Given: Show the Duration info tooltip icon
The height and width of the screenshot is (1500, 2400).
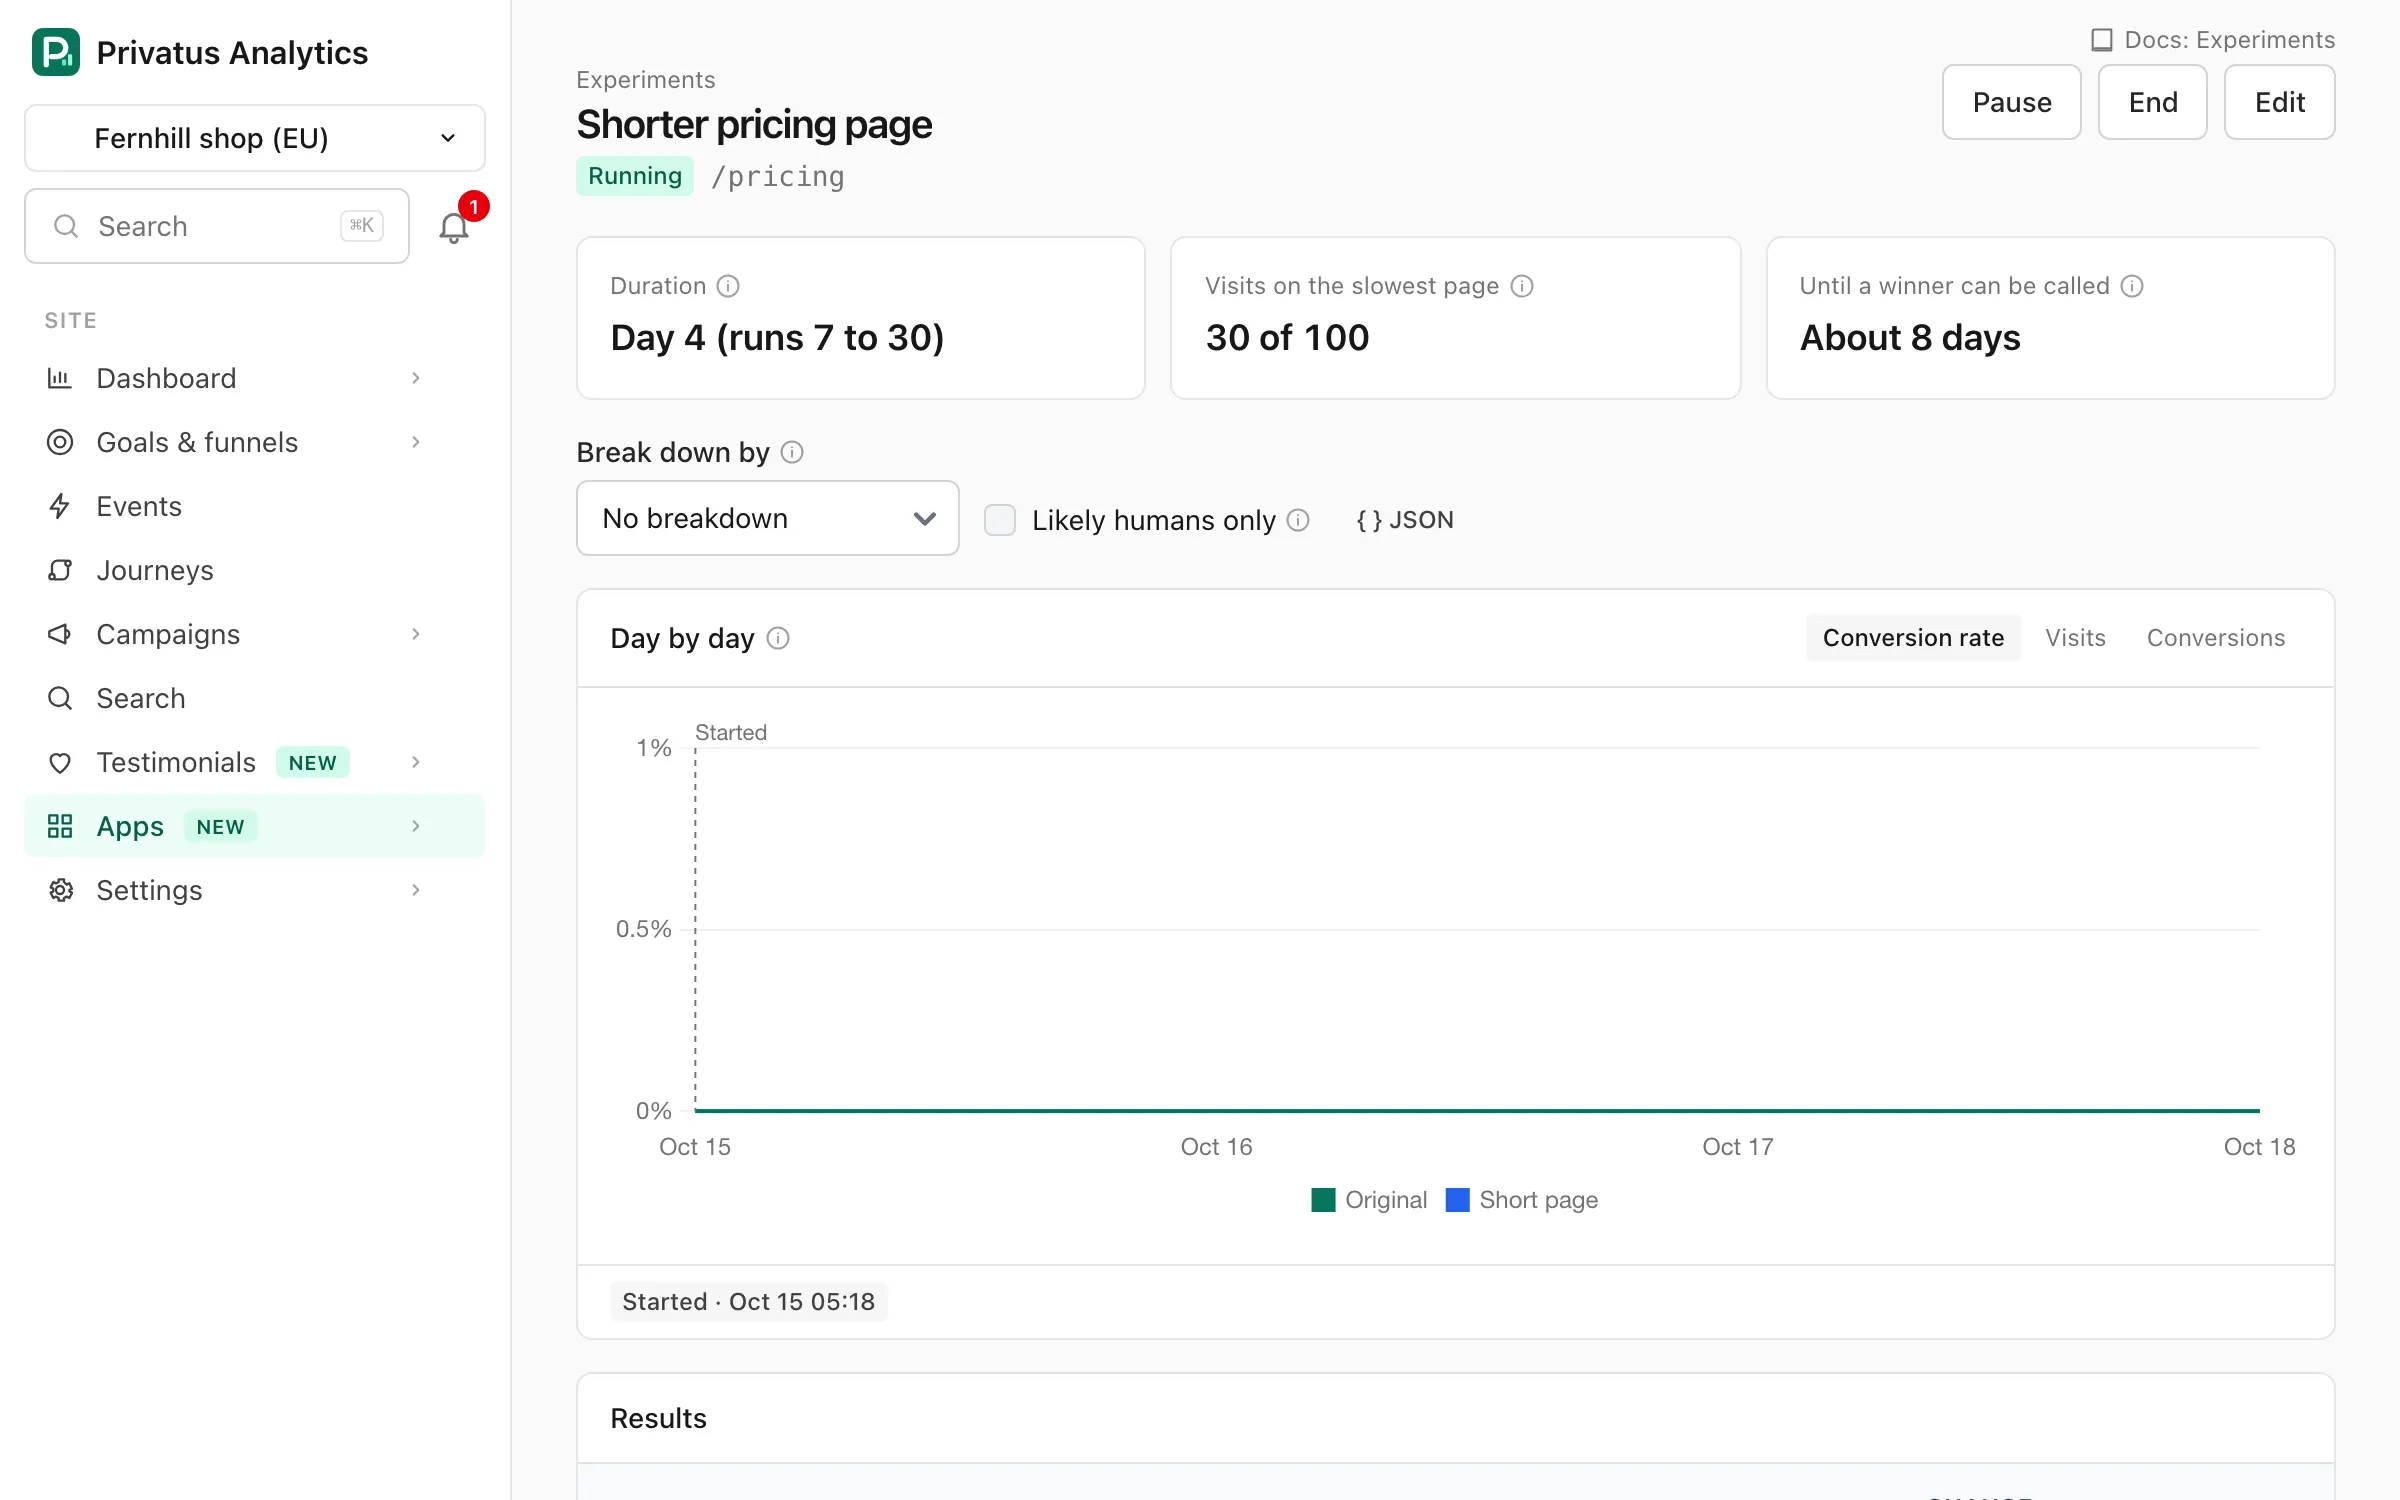Looking at the screenshot, I should (728, 286).
